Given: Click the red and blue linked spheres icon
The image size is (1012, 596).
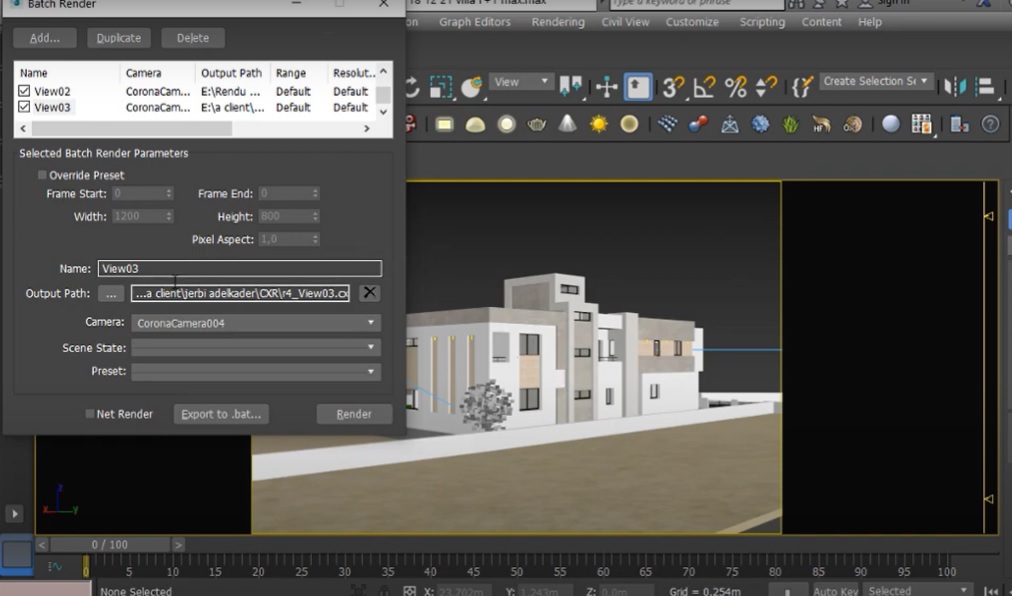Looking at the screenshot, I should point(698,123).
